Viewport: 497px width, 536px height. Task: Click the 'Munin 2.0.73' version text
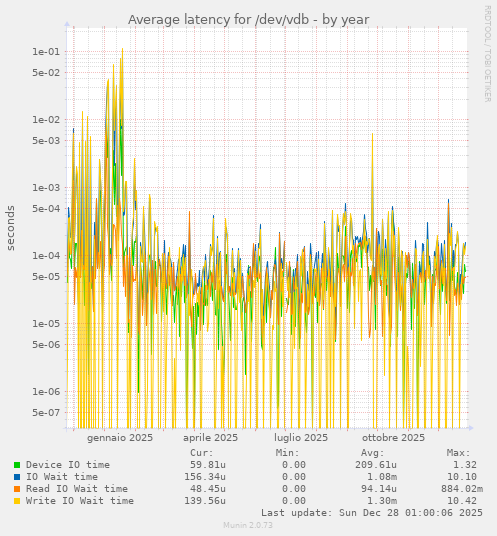pos(248,525)
